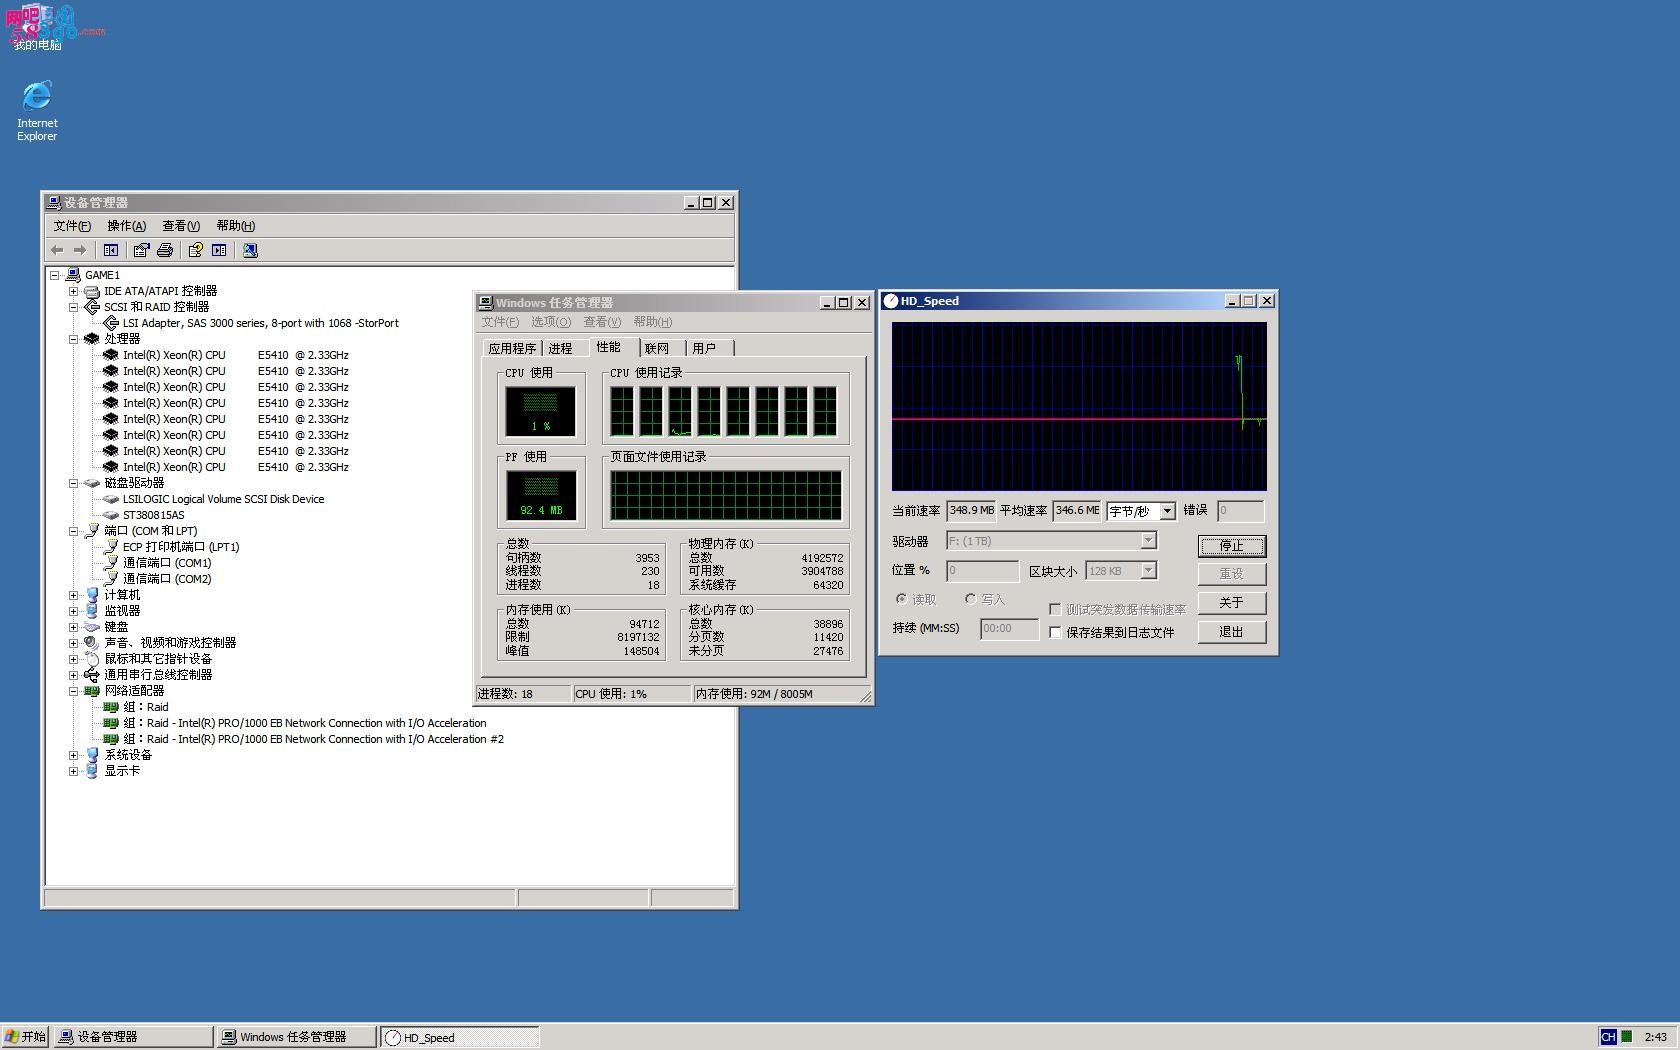The height and width of the screenshot is (1050, 1680).
Task: Click the CH language indicator in system tray
Action: (1608, 1037)
